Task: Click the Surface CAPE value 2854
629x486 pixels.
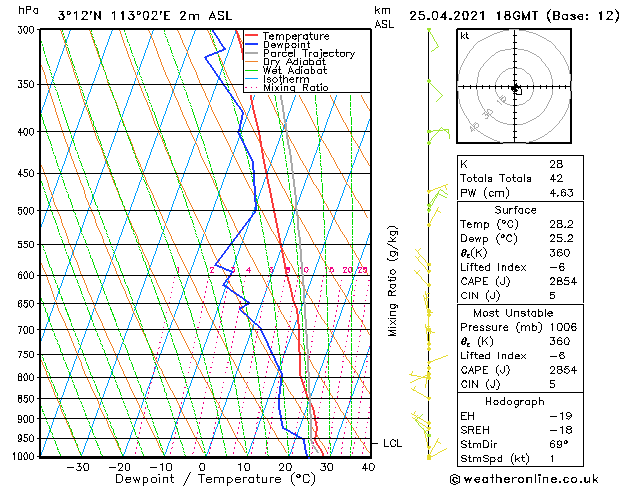Action: pos(563,281)
